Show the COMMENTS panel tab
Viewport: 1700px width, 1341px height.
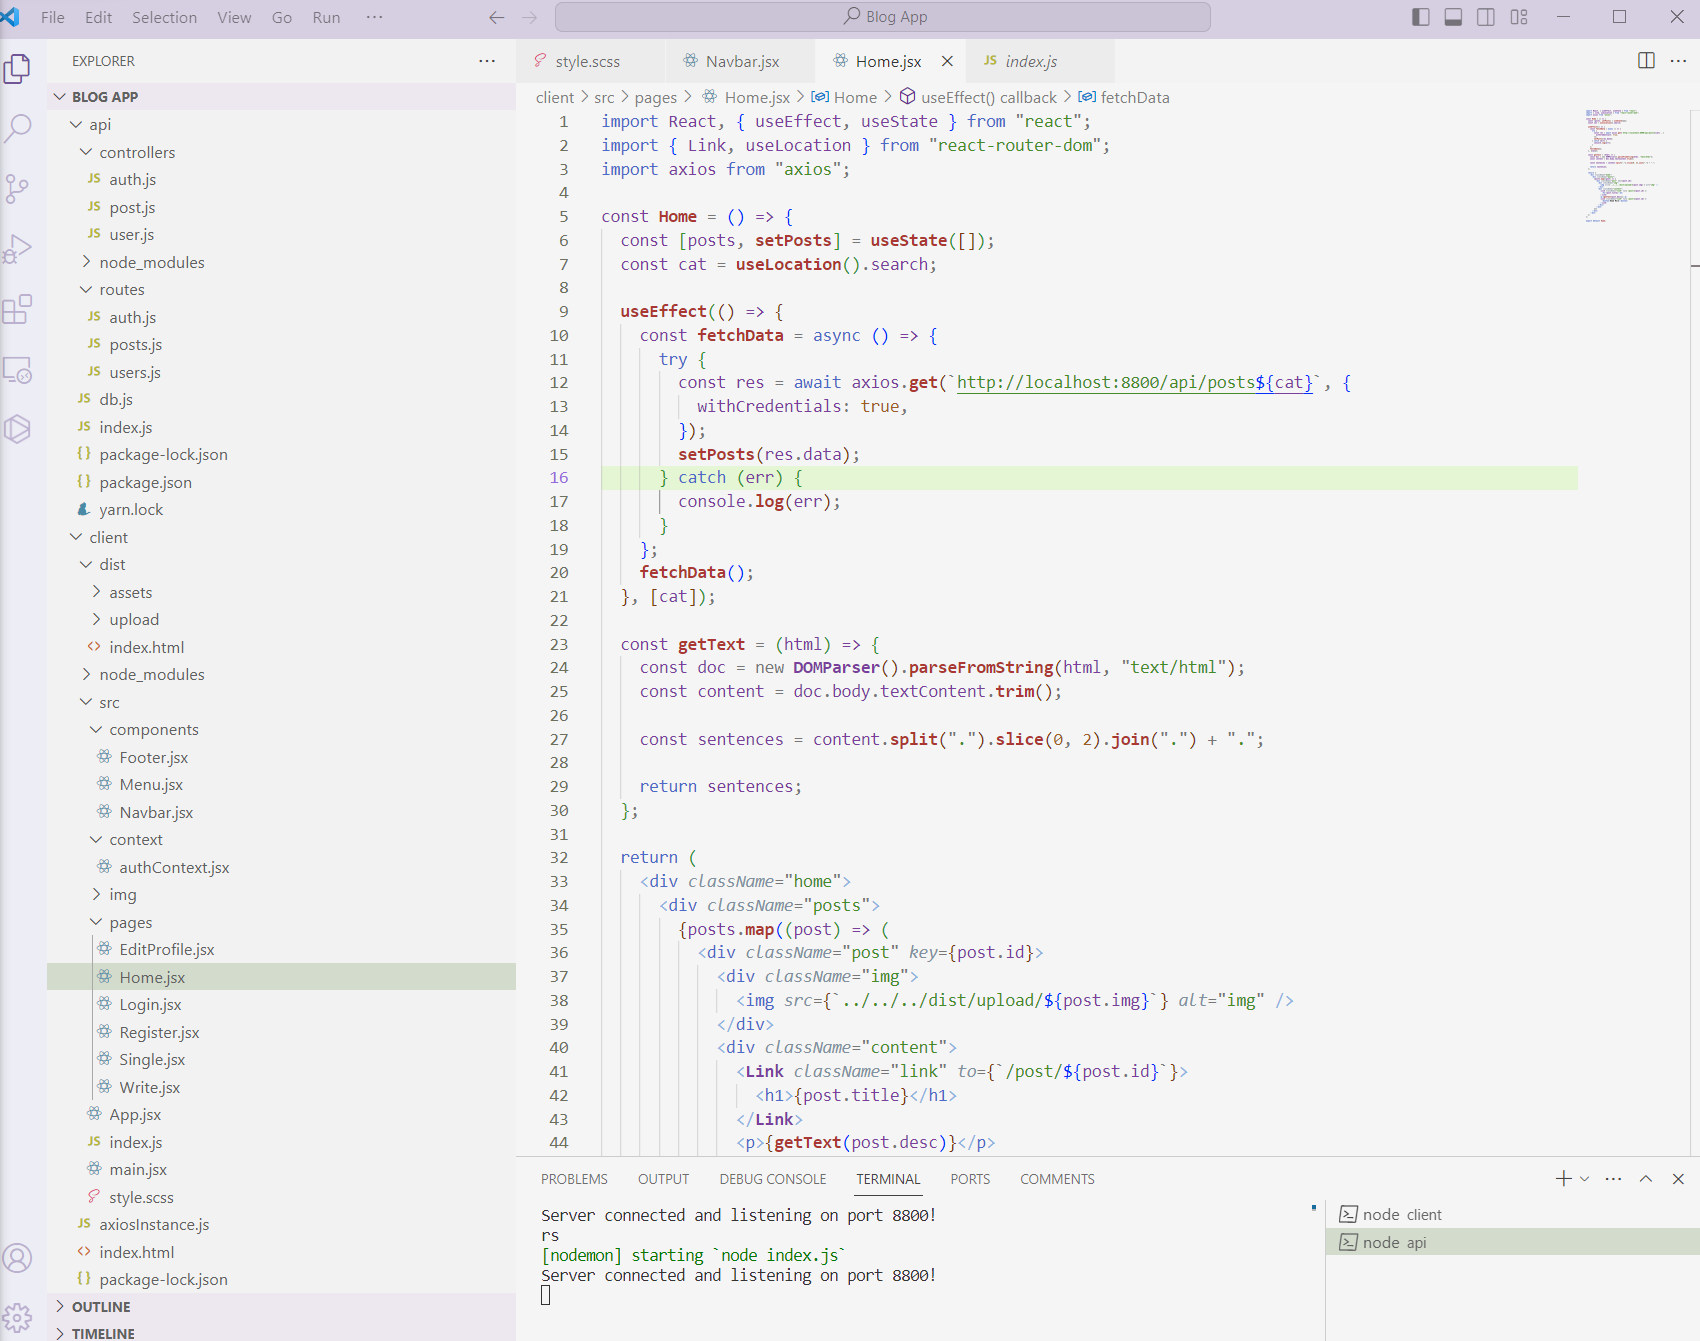pos(1057,1179)
